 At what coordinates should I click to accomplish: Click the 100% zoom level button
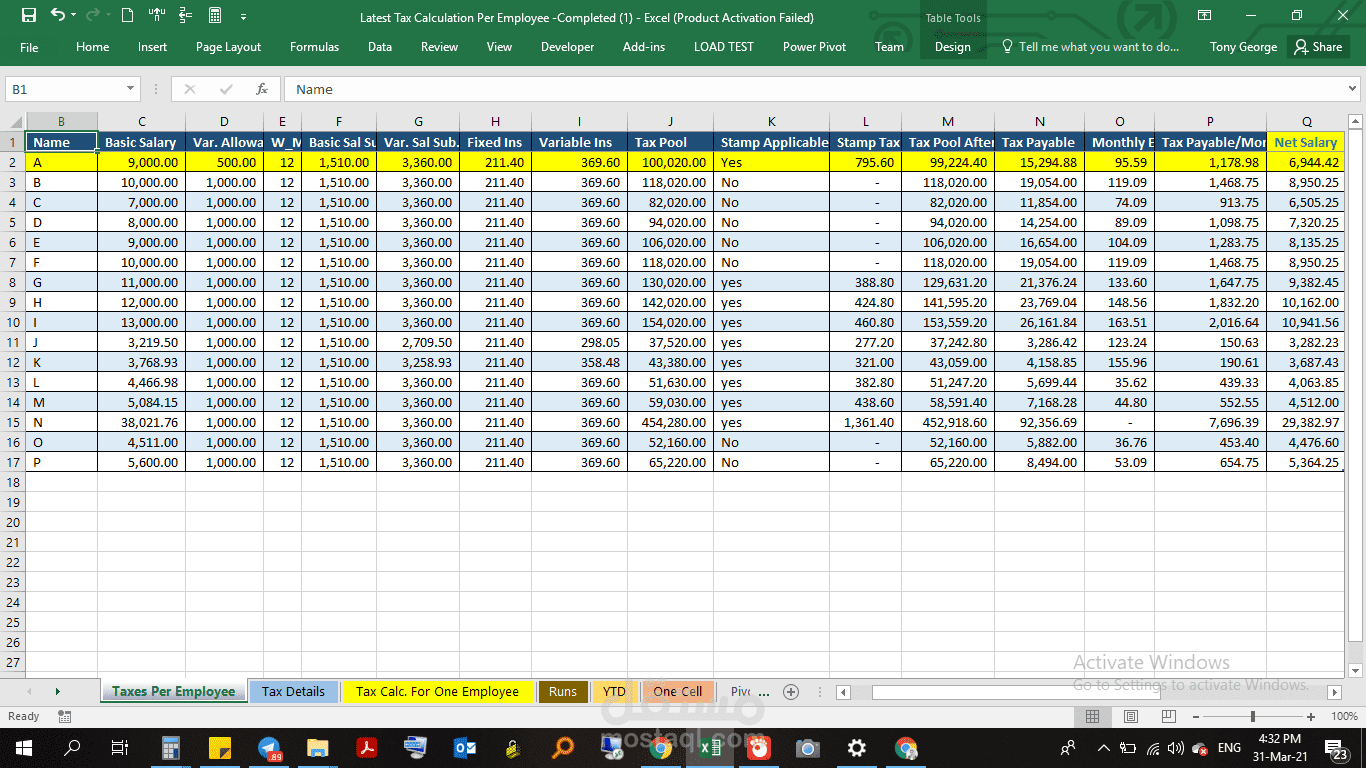click(1345, 717)
